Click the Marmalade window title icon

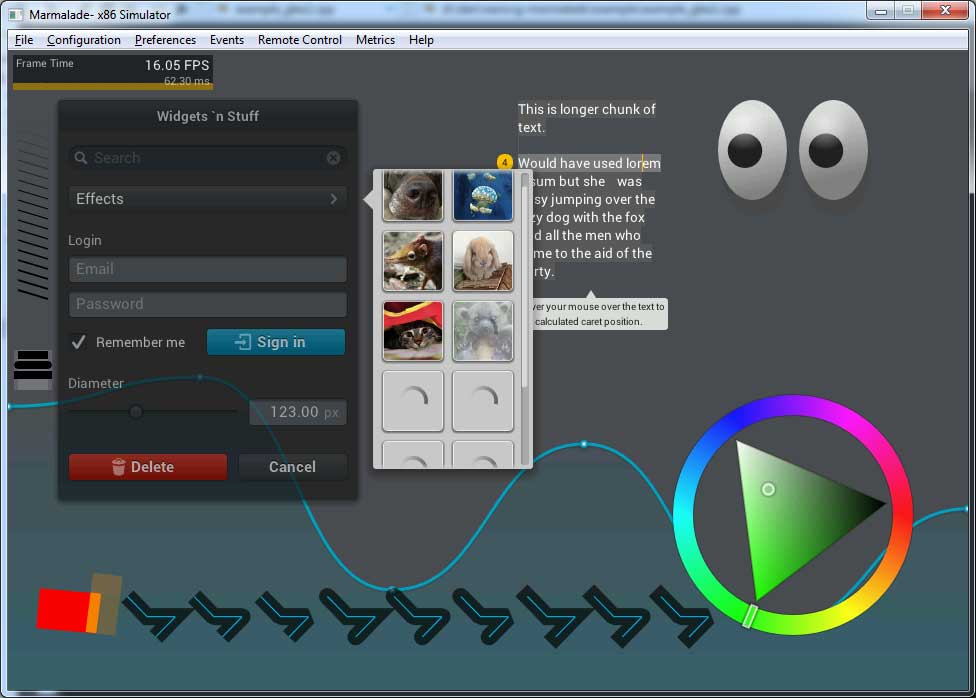point(16,14)
